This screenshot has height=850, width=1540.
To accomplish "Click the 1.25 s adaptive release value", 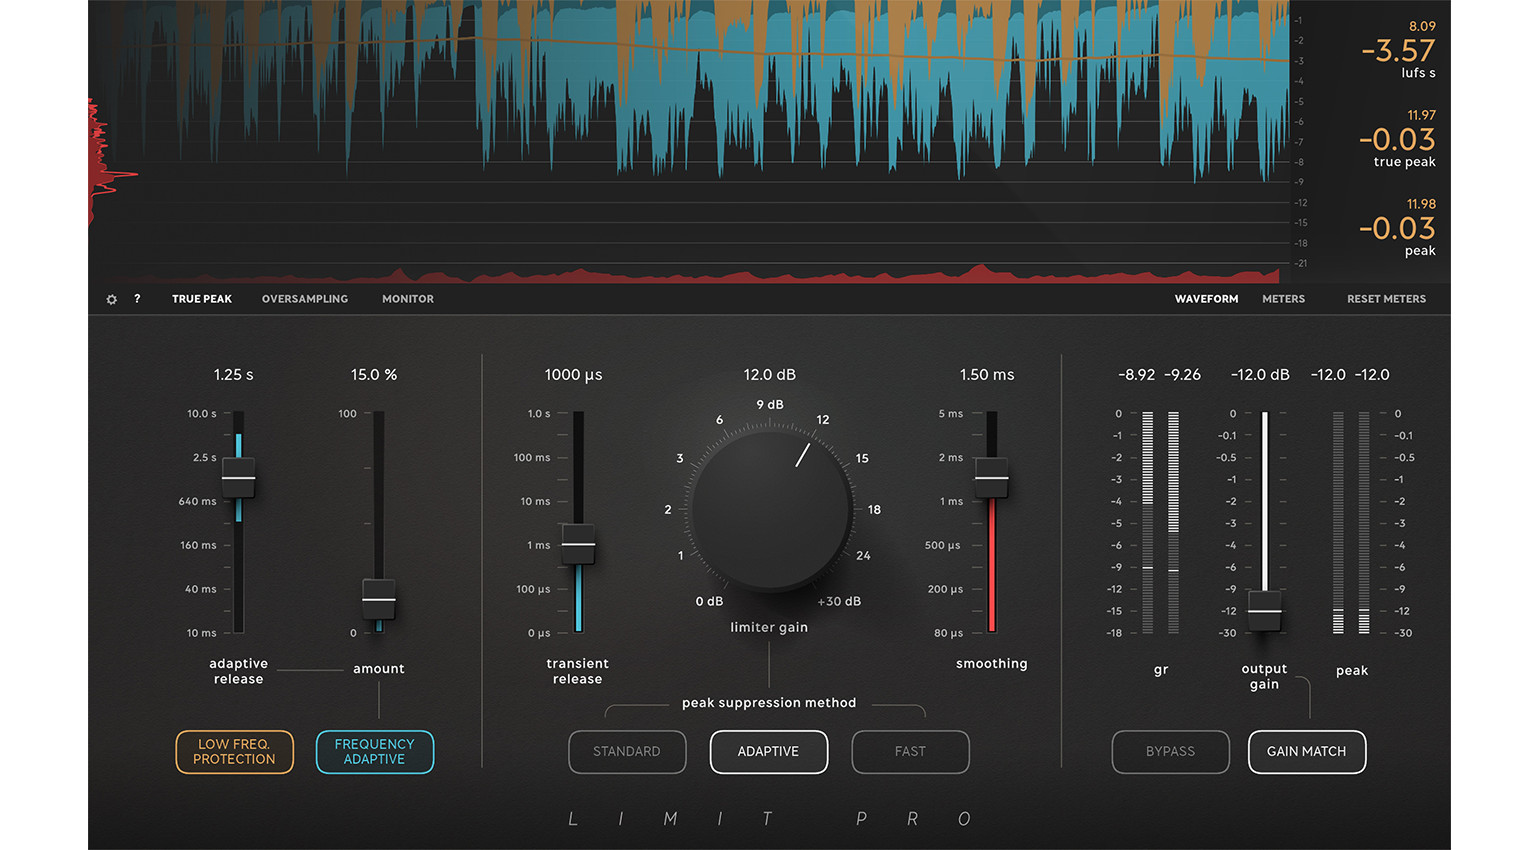I will [233, 375].
